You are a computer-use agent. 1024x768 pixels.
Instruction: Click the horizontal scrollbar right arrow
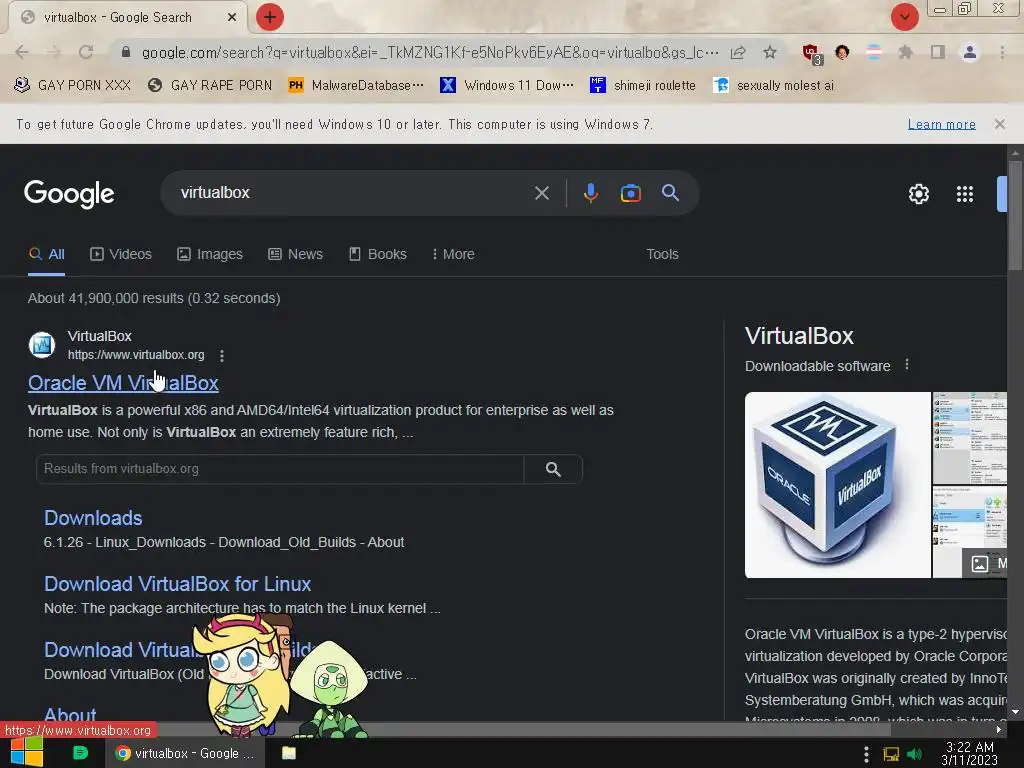(x=999, y=729)
